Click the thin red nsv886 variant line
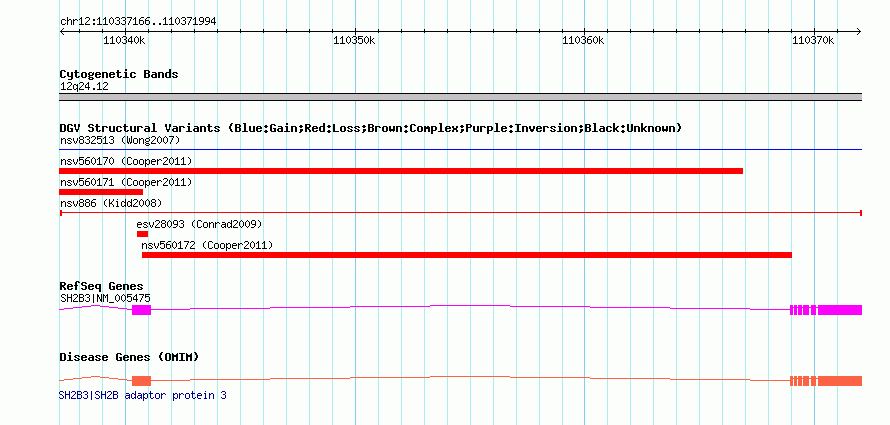890x425 pixels. point(460,213)
